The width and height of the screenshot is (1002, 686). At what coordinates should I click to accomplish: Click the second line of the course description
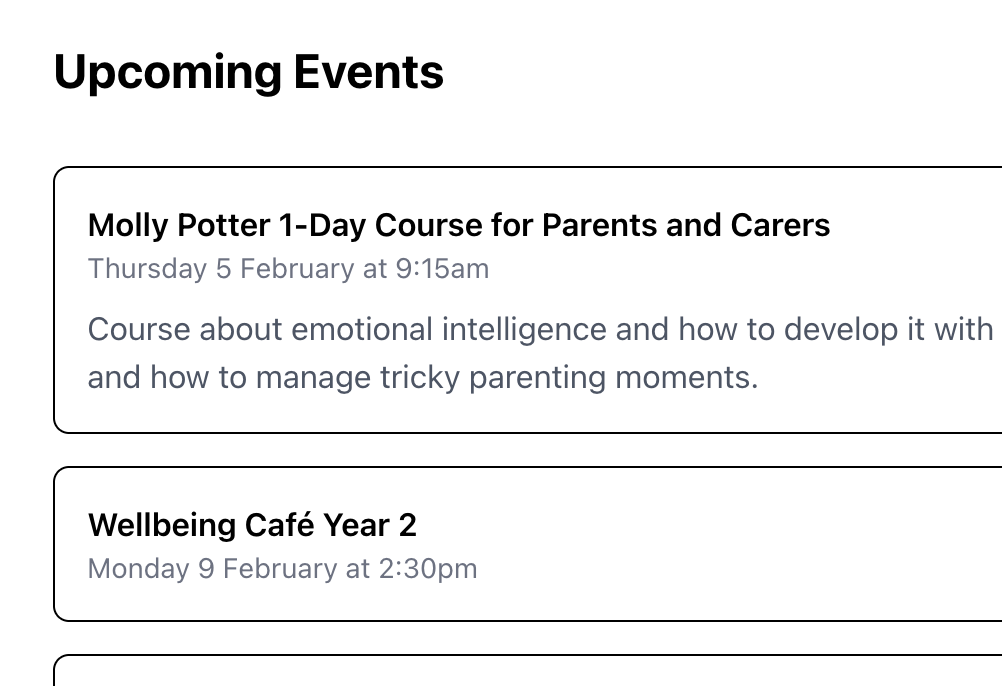click(423, 377)
